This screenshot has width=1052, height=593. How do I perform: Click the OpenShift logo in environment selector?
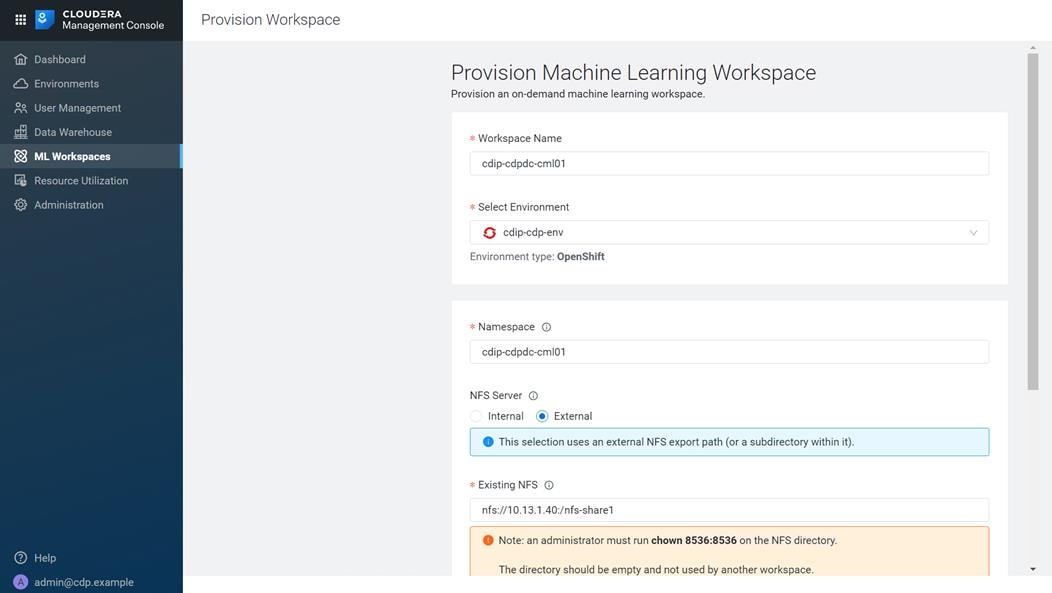(490, 232)
